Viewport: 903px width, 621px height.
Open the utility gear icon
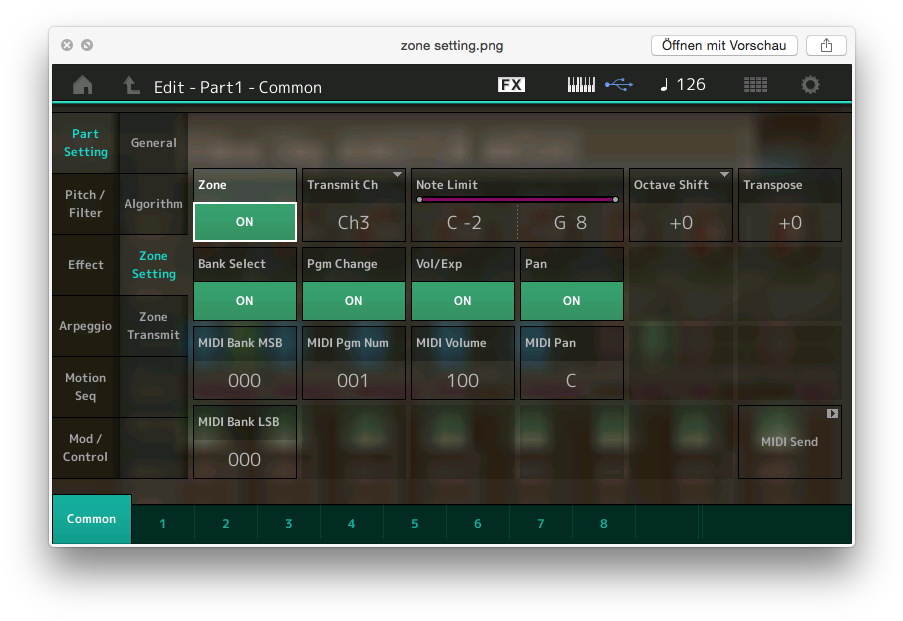pyautogui.click(x=810, y=85)
